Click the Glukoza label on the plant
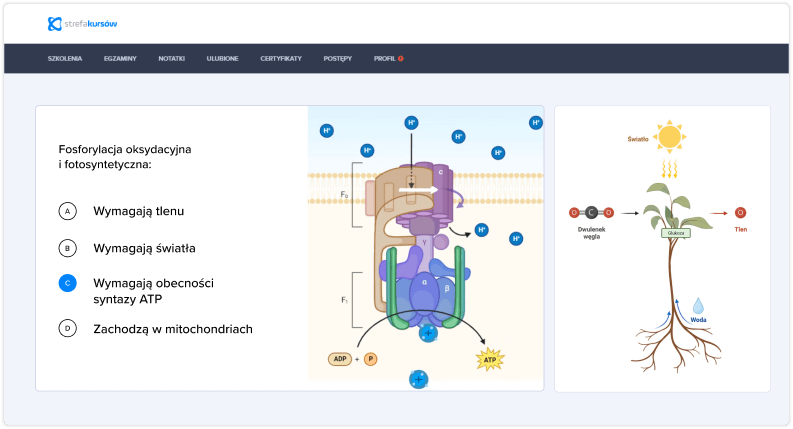Viewport: 793px width, 429px height. (675, 232)
